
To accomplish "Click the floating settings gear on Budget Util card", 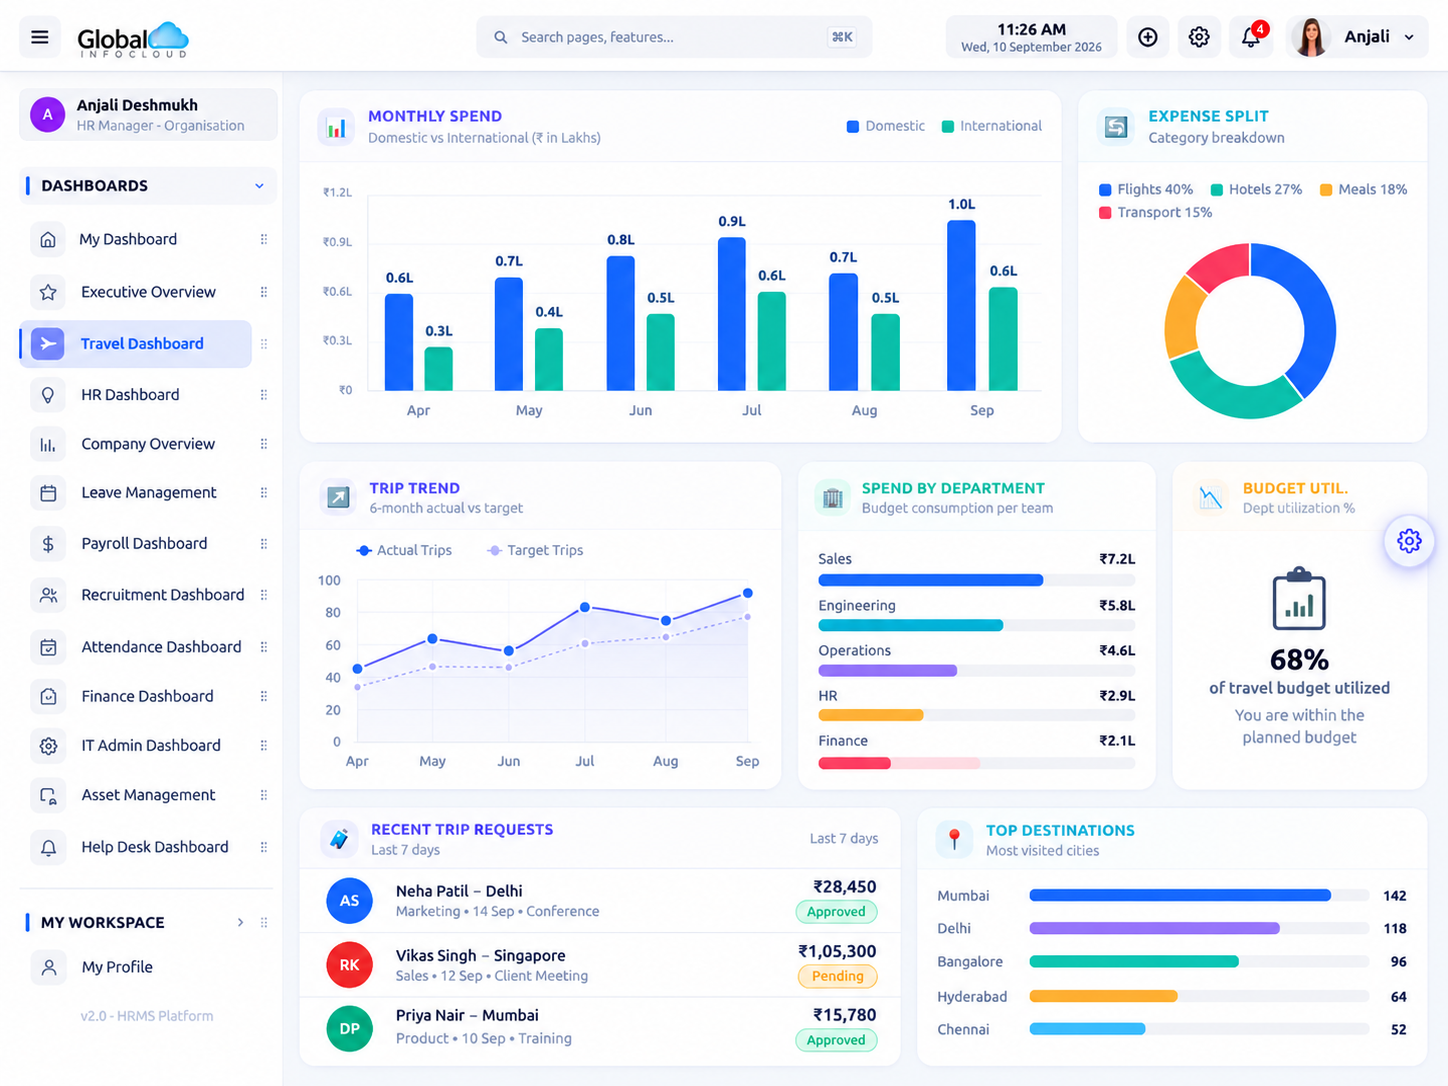I will click(x=1409, y=541).
